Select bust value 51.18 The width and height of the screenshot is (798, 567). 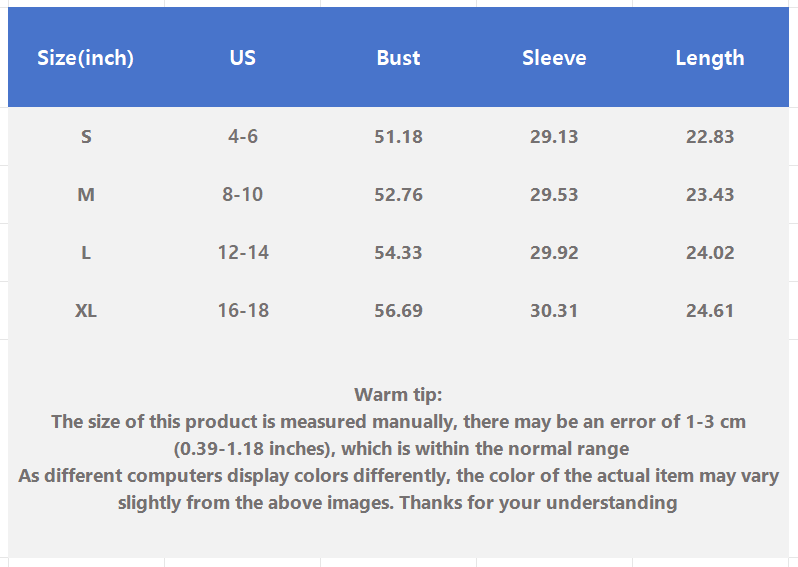coord(398,136)
